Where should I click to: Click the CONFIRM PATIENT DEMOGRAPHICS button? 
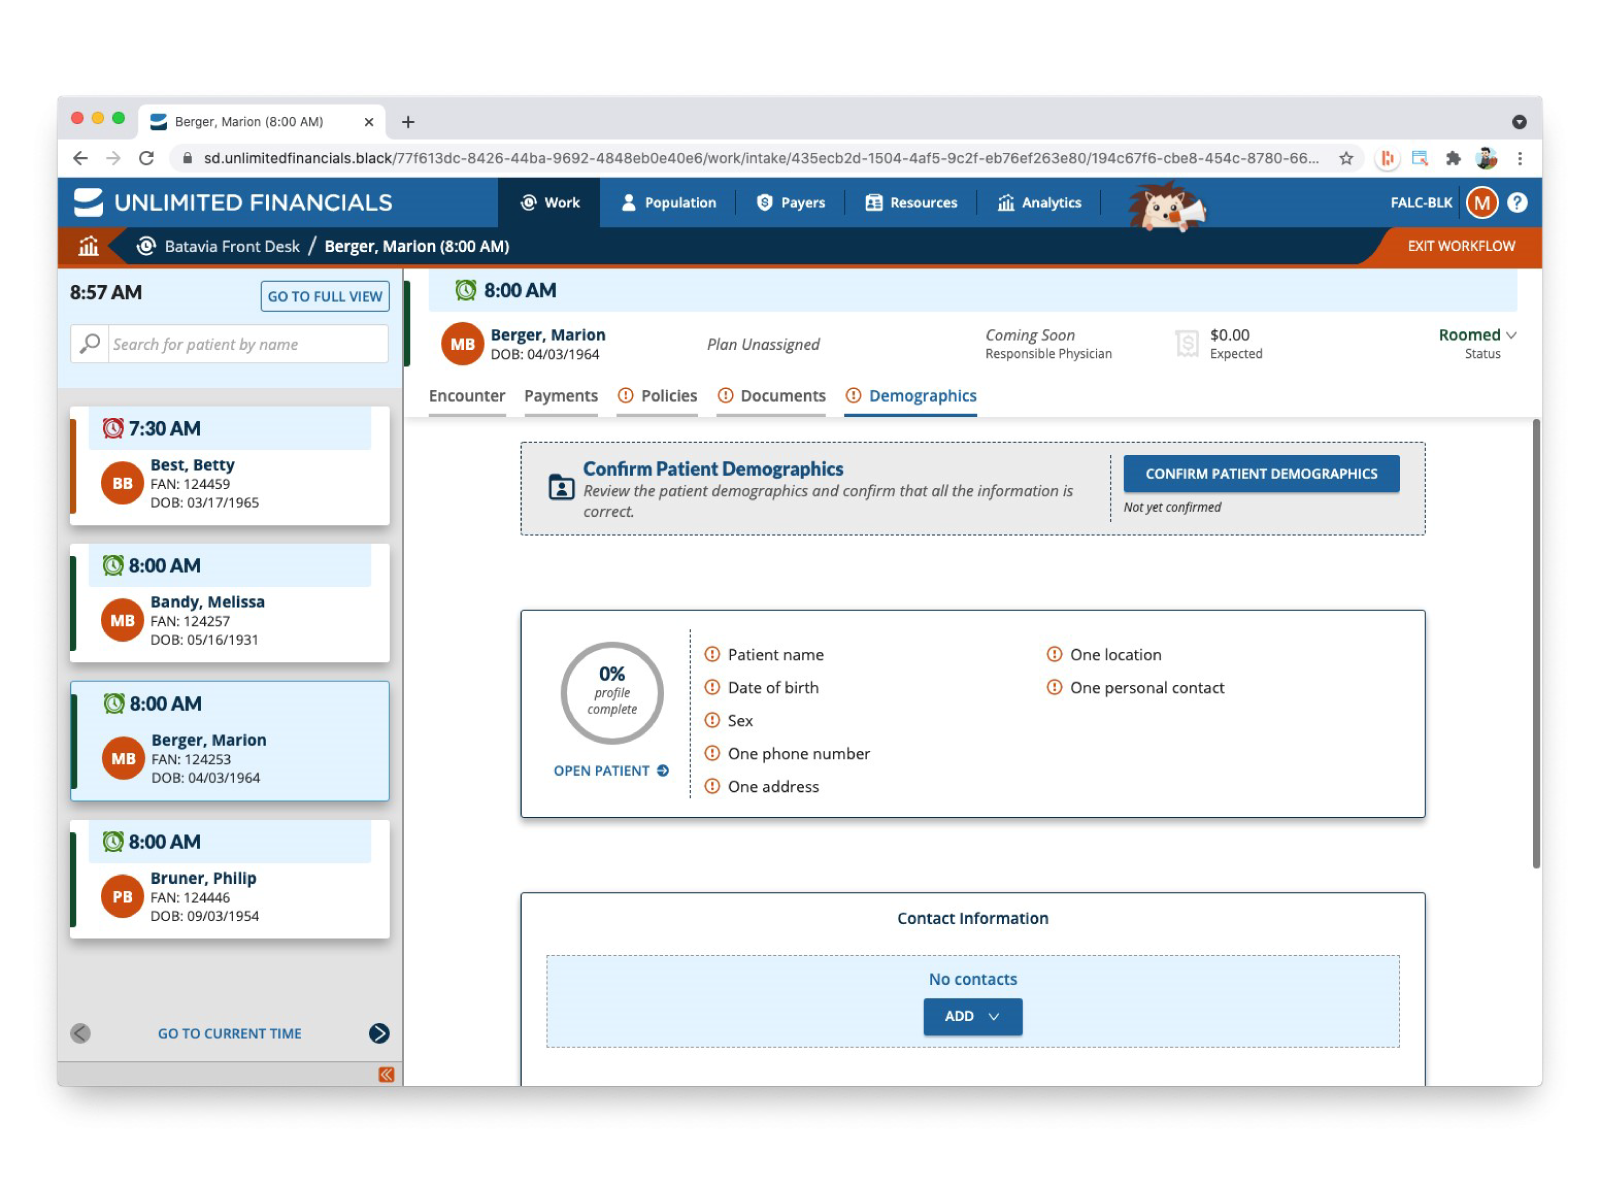[x=1261, y=473]
